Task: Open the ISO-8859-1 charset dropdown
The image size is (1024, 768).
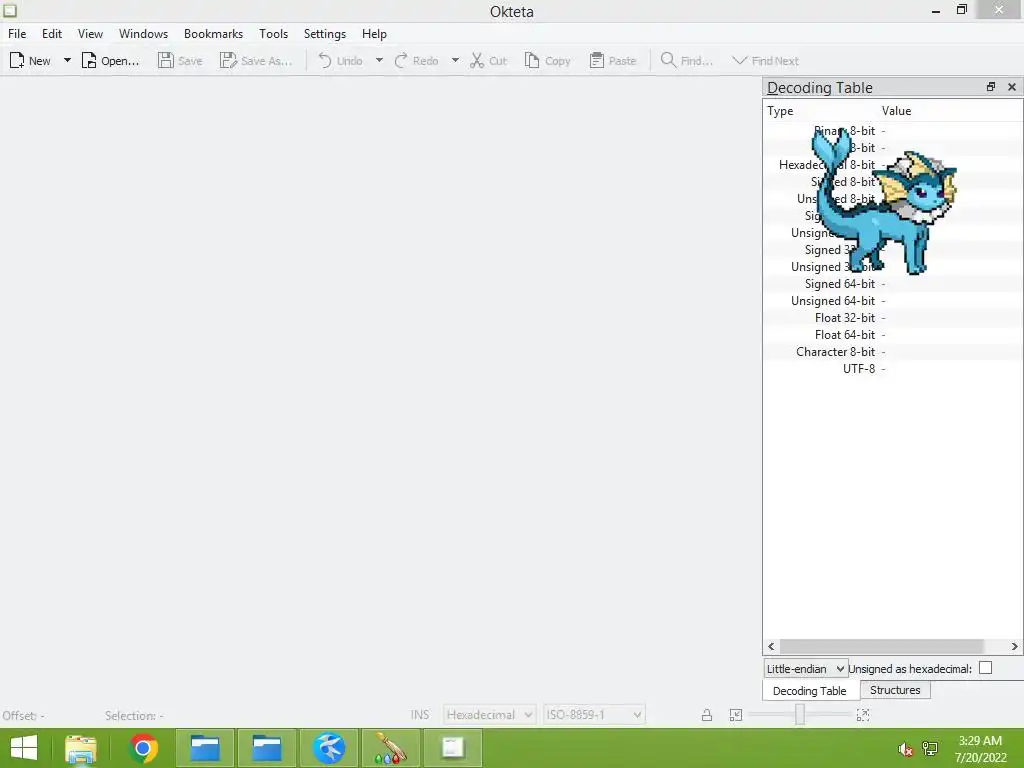Action: pos(594,715)
